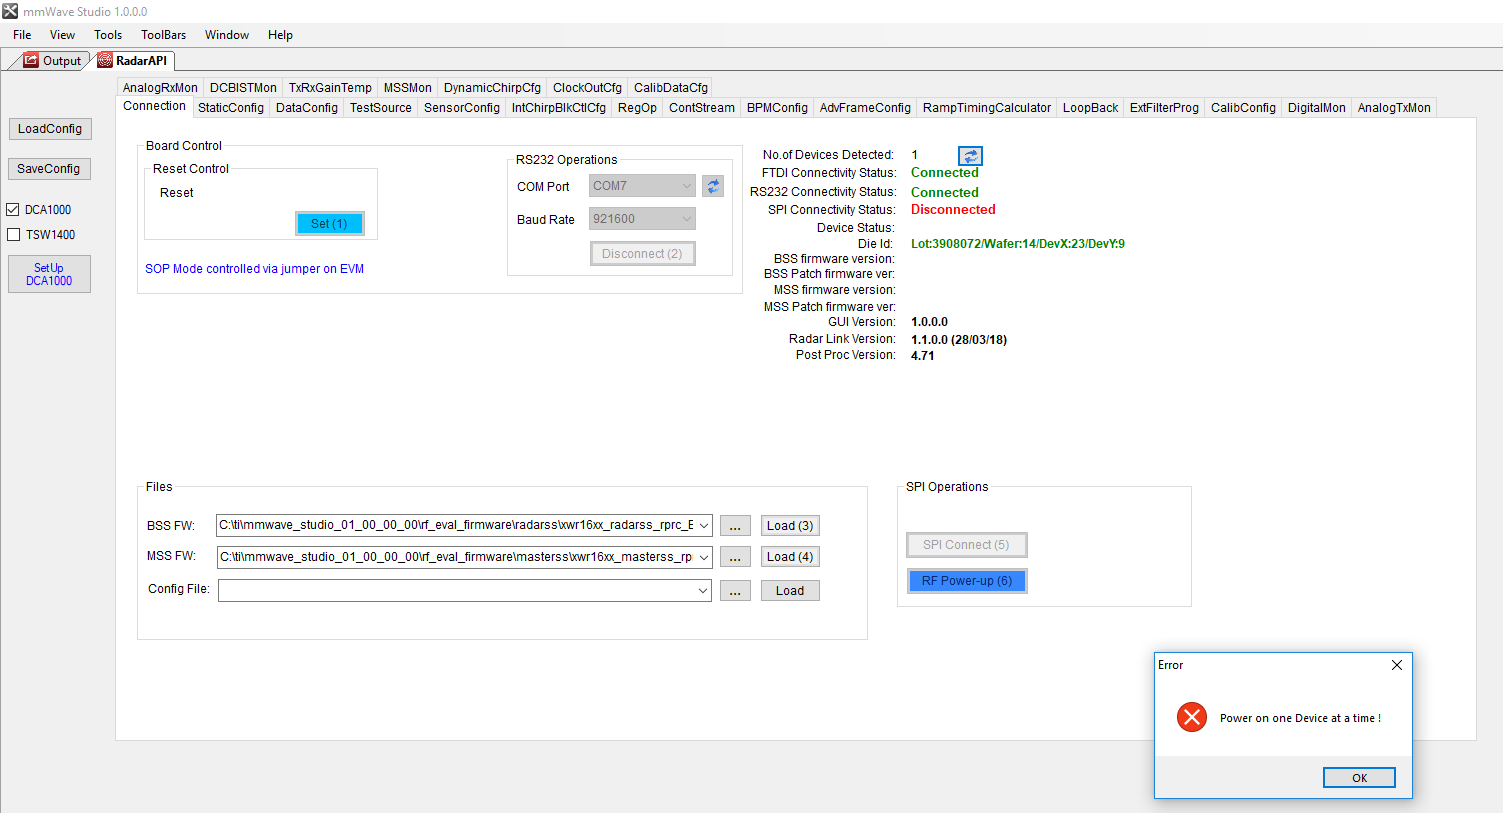Enable the DCA1000 checkbox
This screenshot has height=813, width=1503.
[x=13, y=209]
